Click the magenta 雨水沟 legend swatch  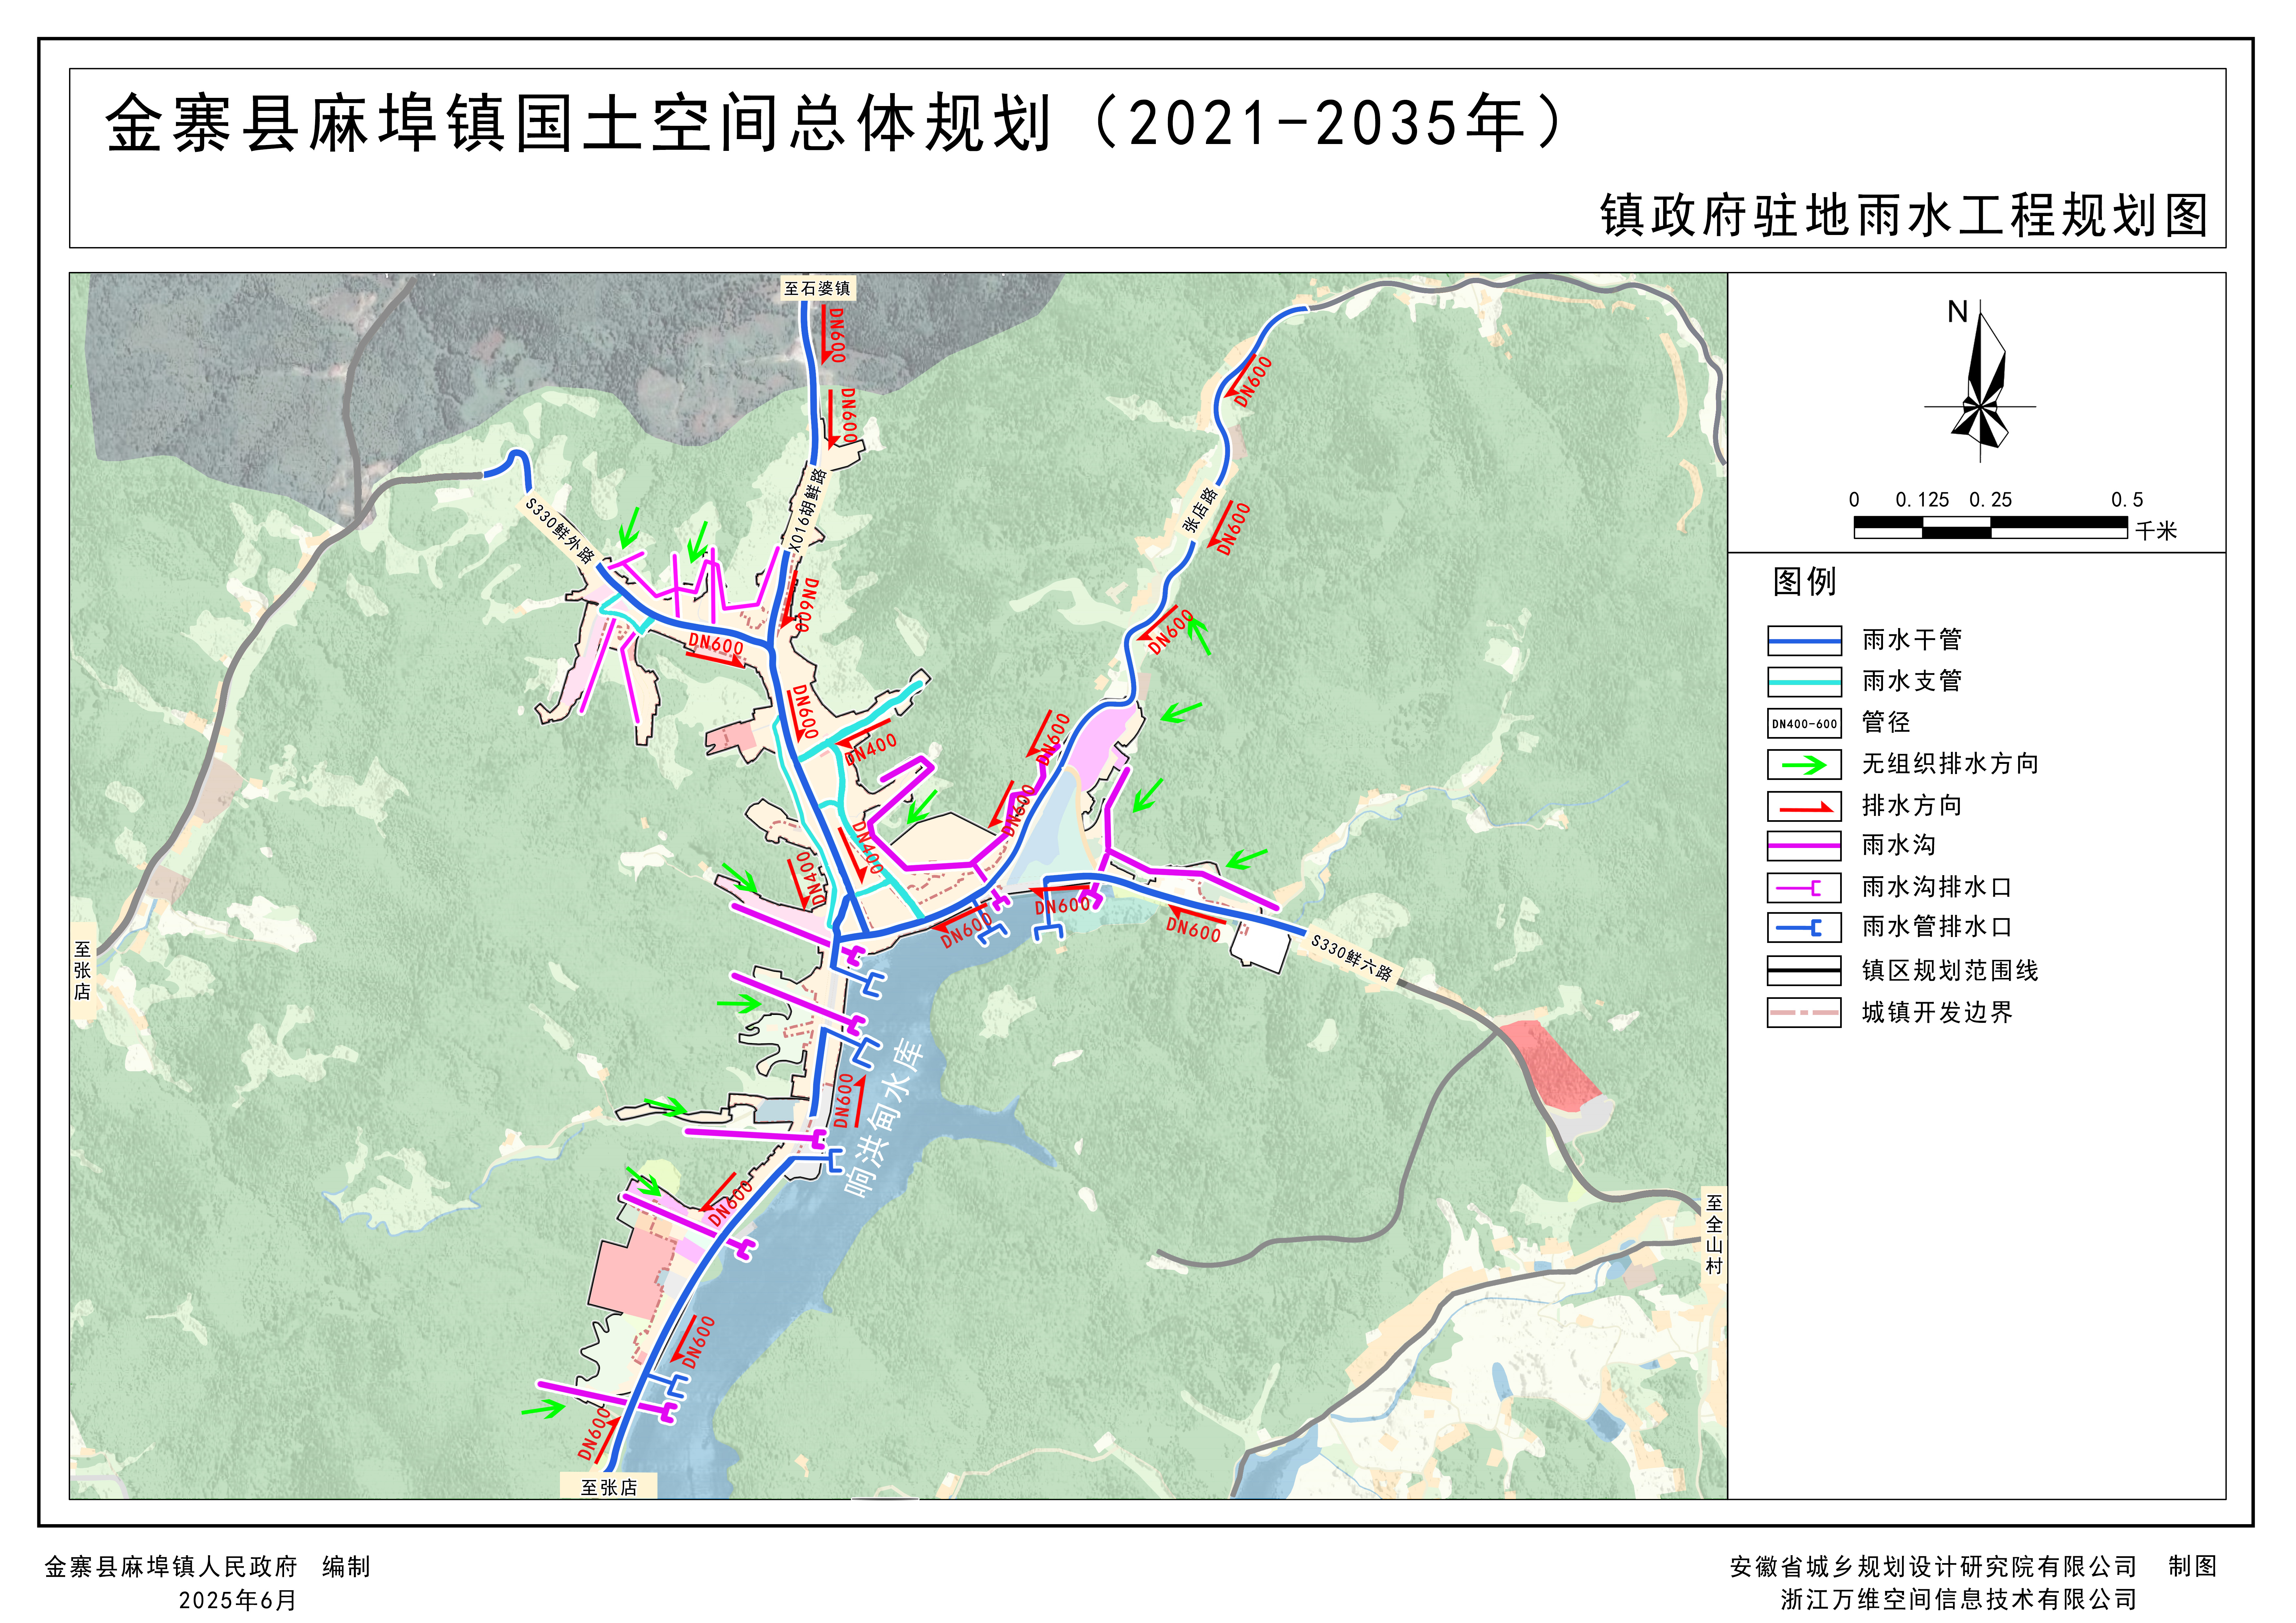coord(1804,846)
